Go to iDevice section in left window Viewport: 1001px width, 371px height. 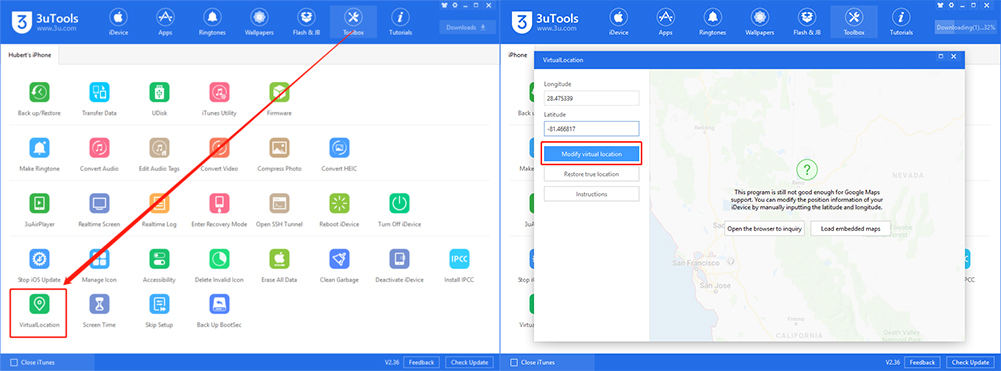pos(118,22)
